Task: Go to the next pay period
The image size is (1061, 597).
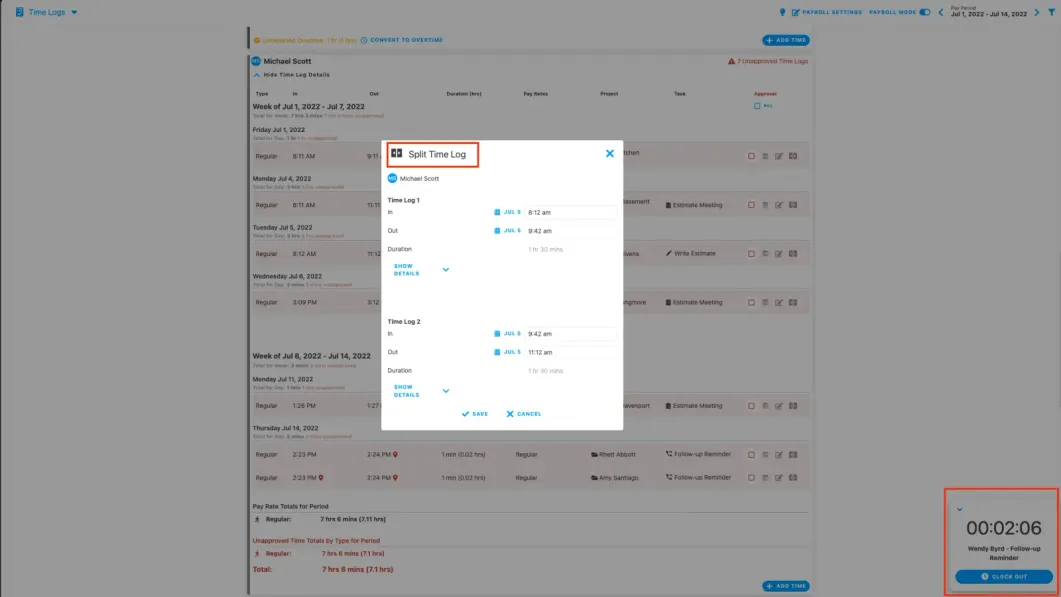Action: [x=1037, y=12]
